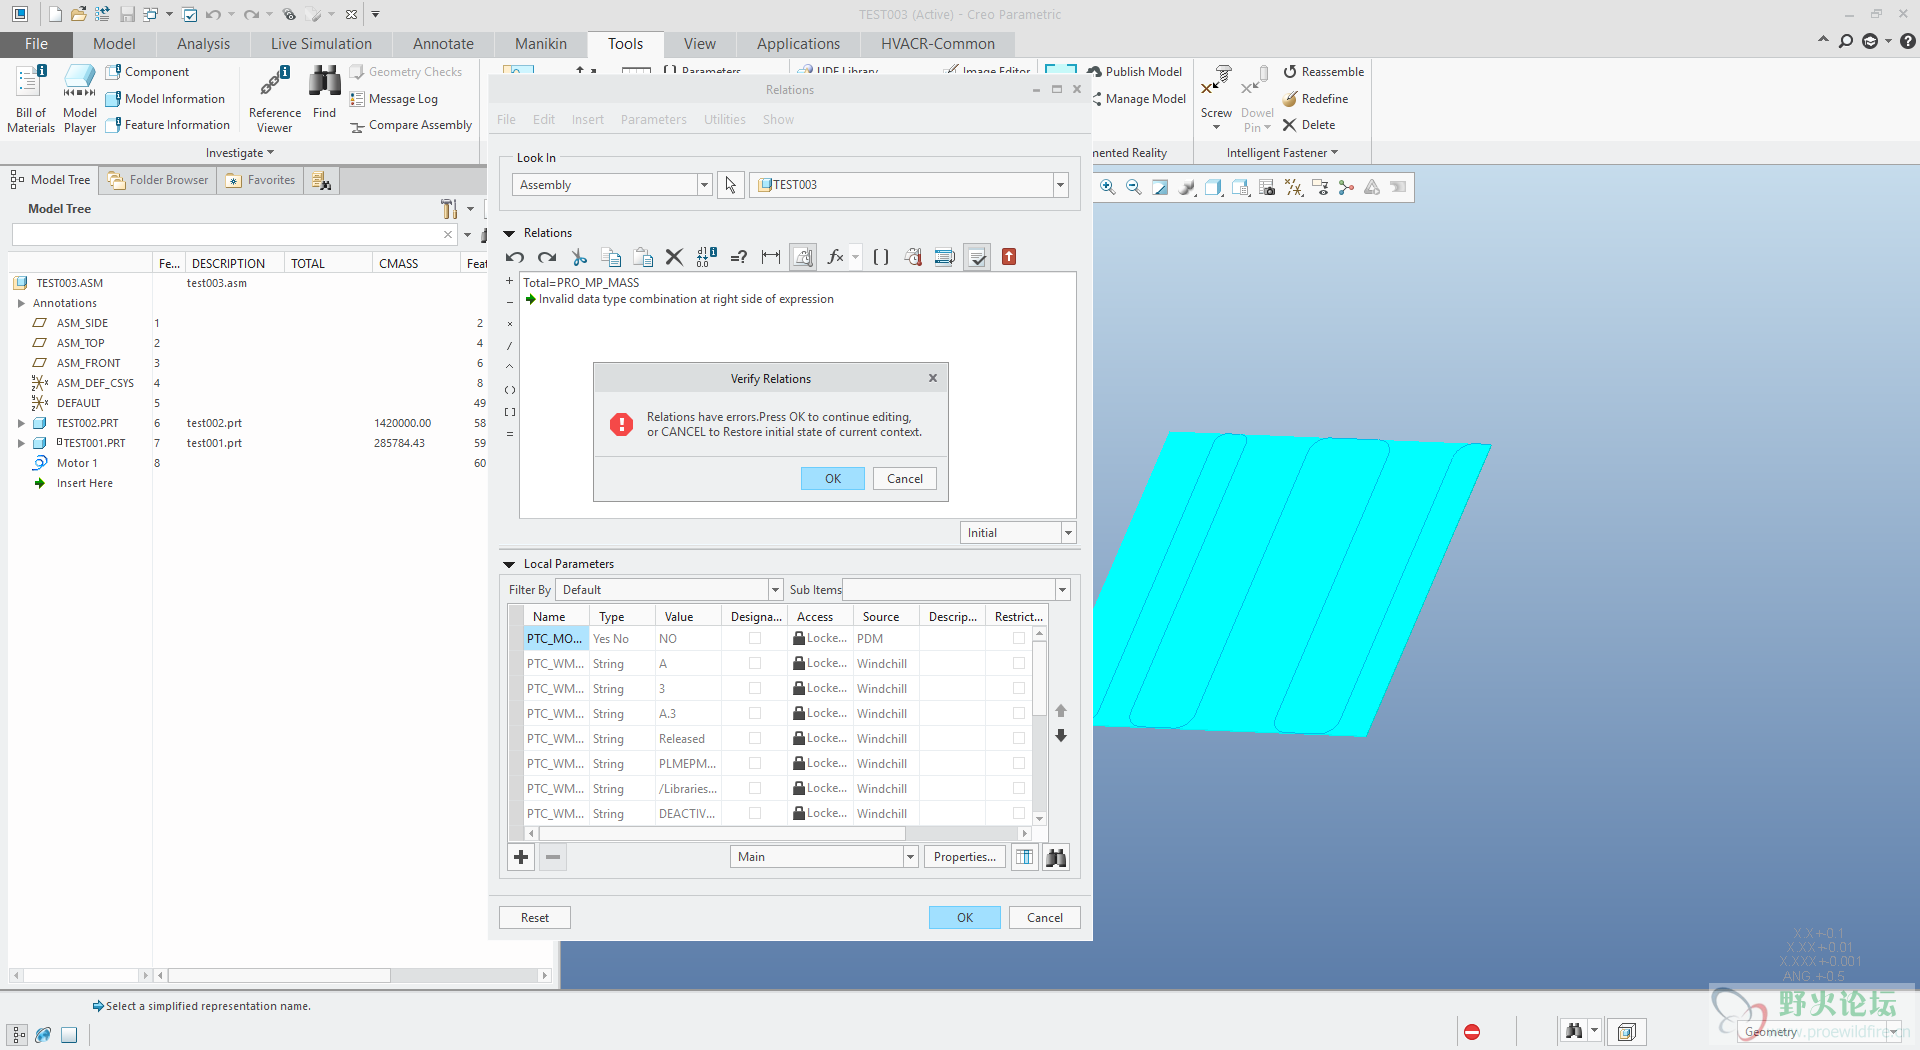1920x1050 pixels.
Task: Confirm OK in Verify Relations dialog
Action: 832,479
